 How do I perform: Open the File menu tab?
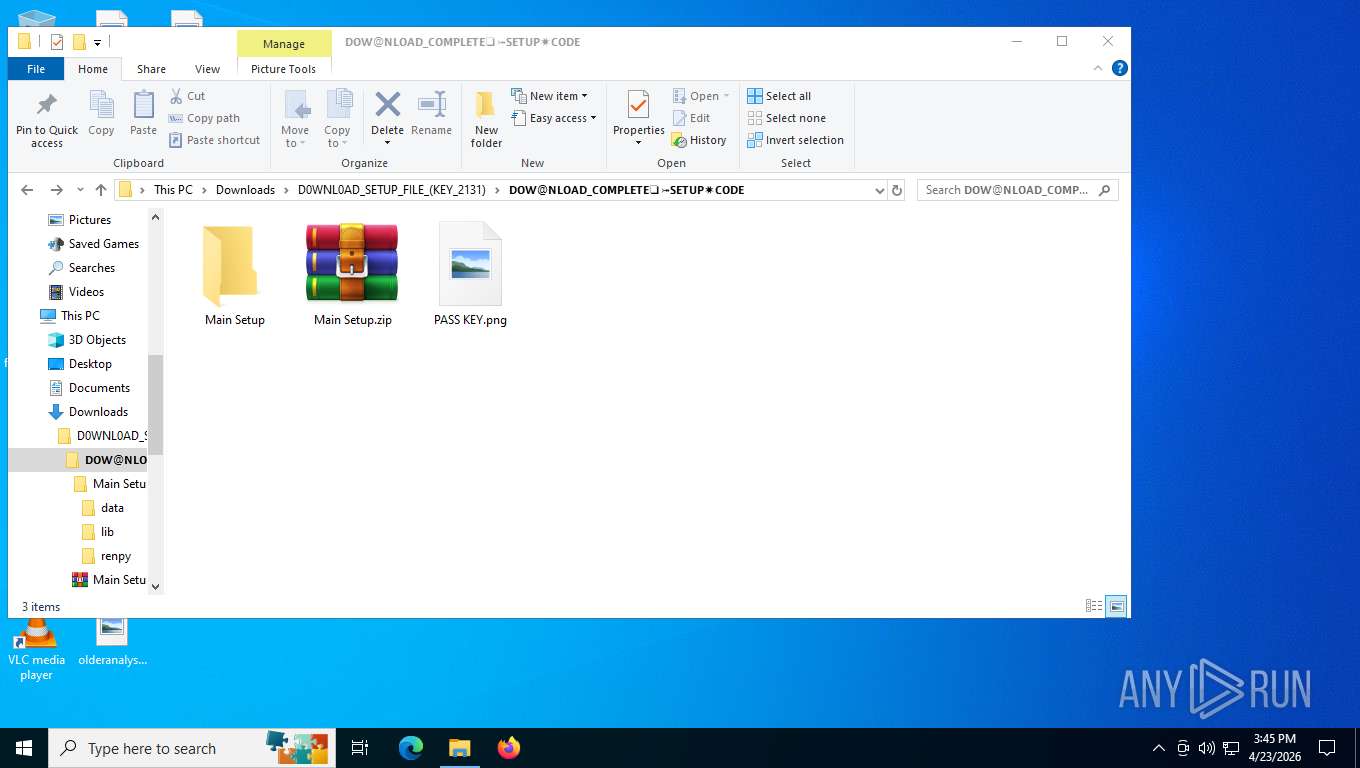[x=36, y=69]
